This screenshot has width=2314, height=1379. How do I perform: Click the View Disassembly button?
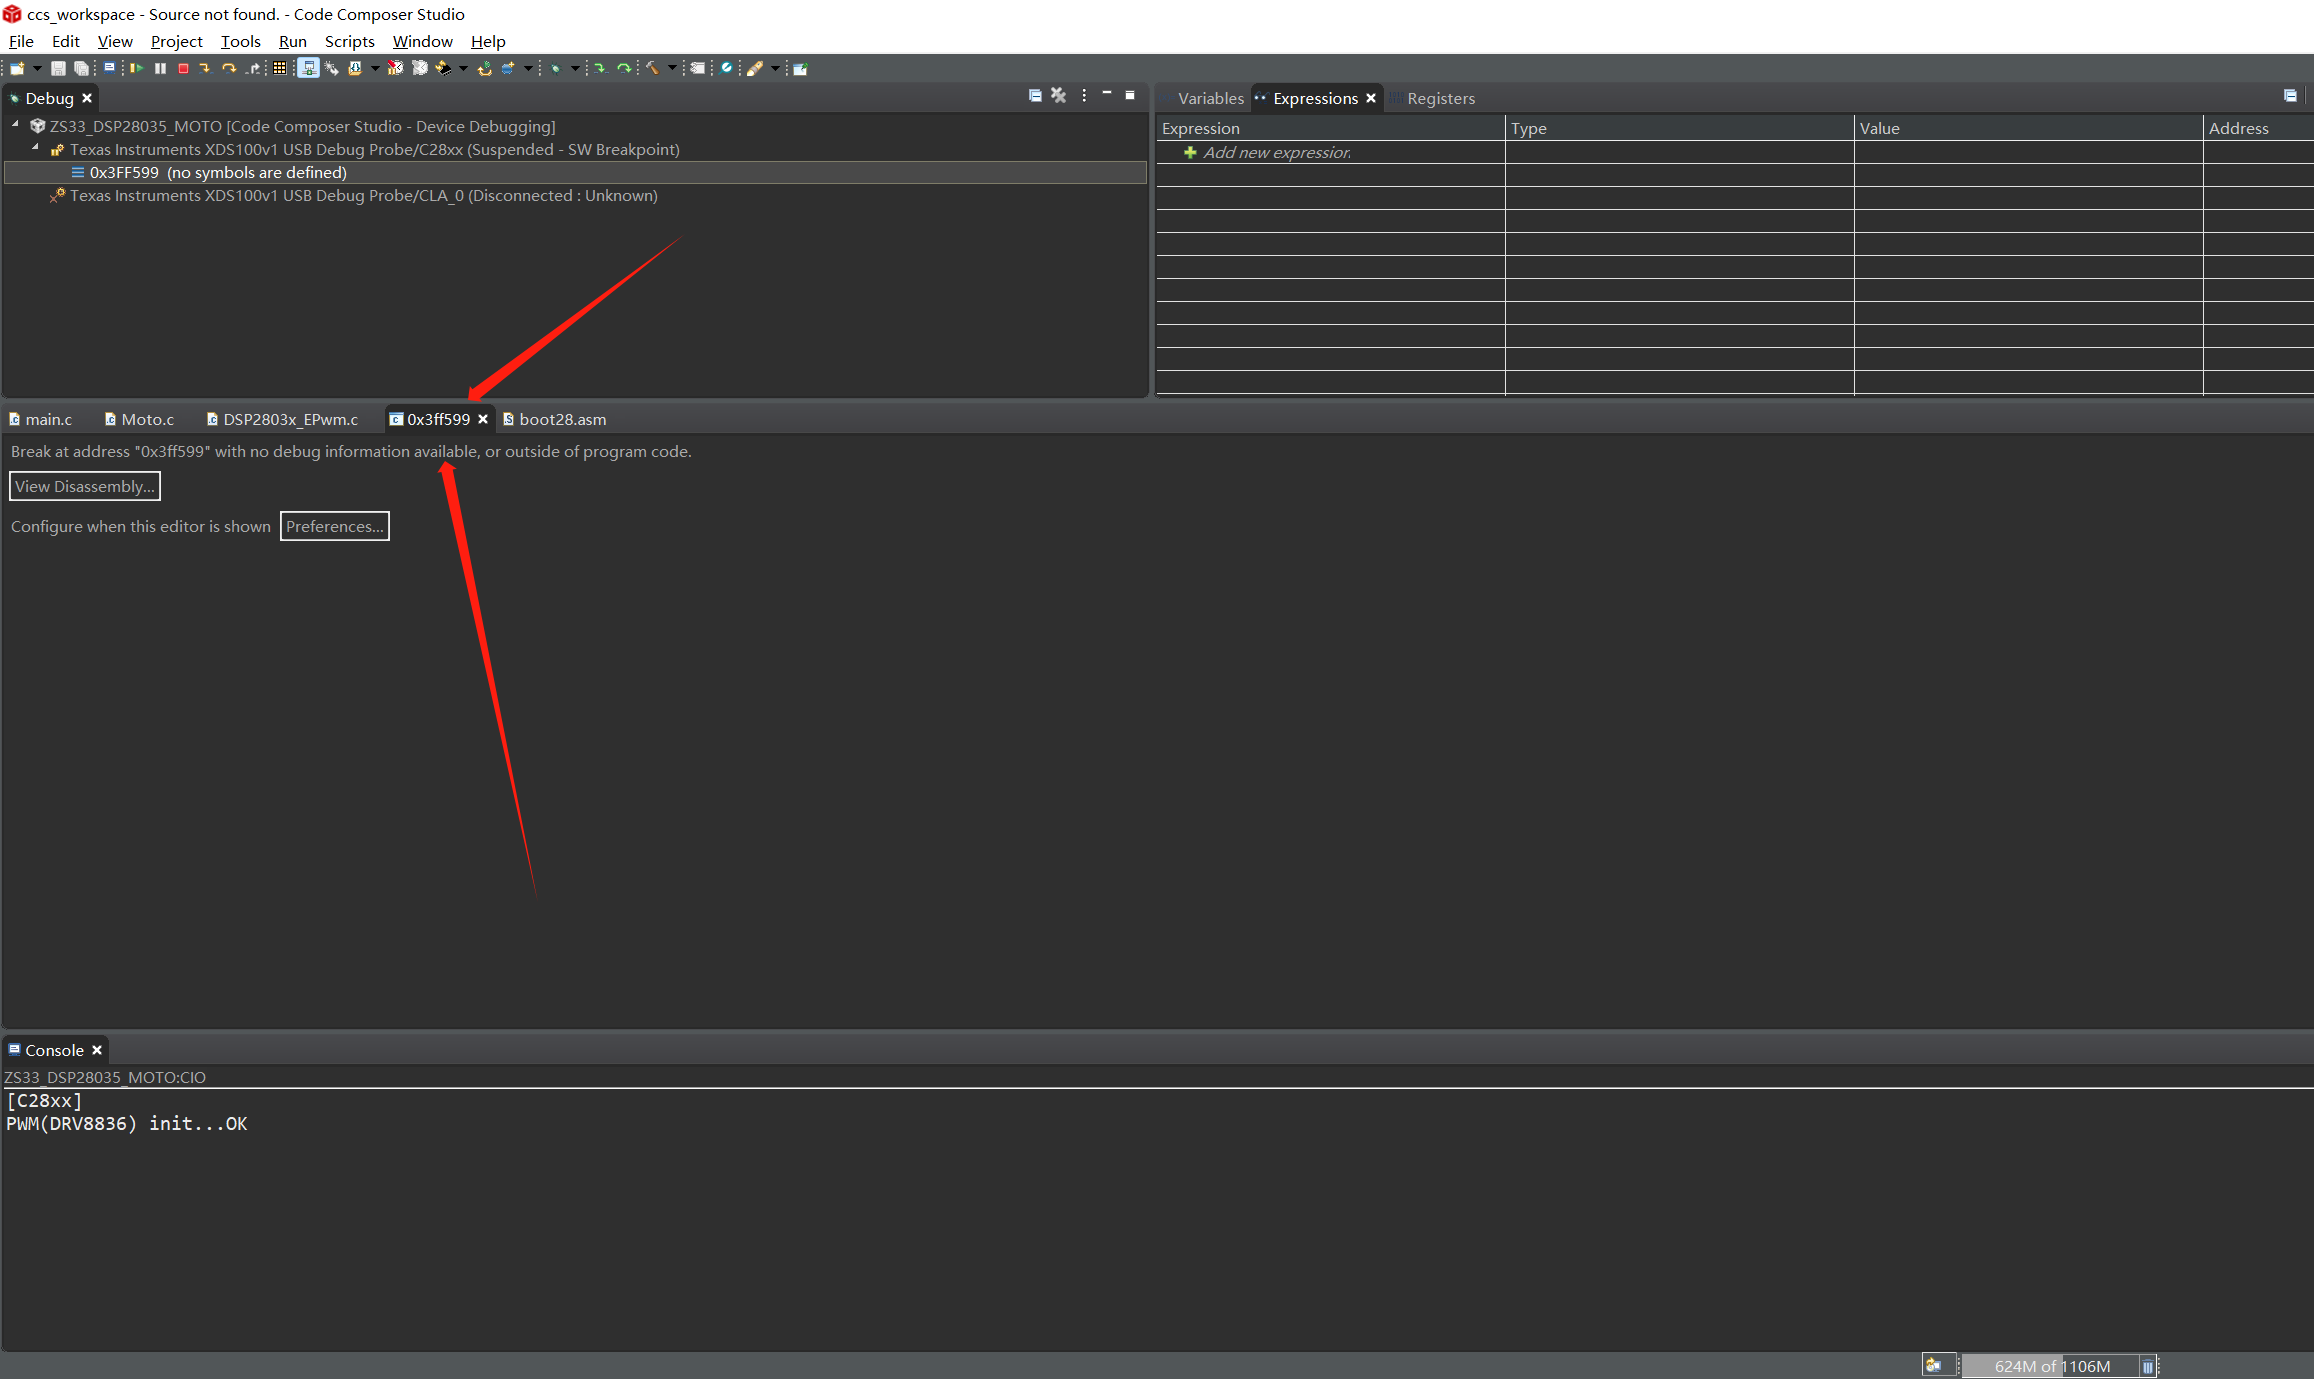85,486
